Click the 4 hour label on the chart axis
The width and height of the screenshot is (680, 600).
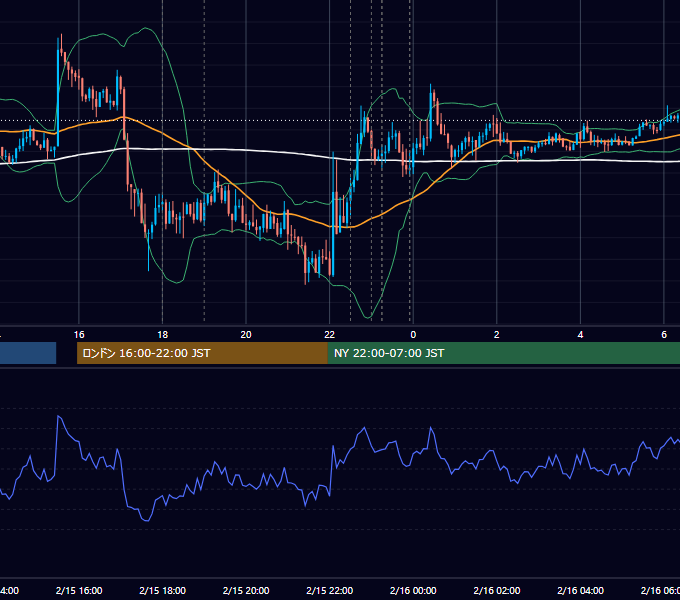pos(580,335)
